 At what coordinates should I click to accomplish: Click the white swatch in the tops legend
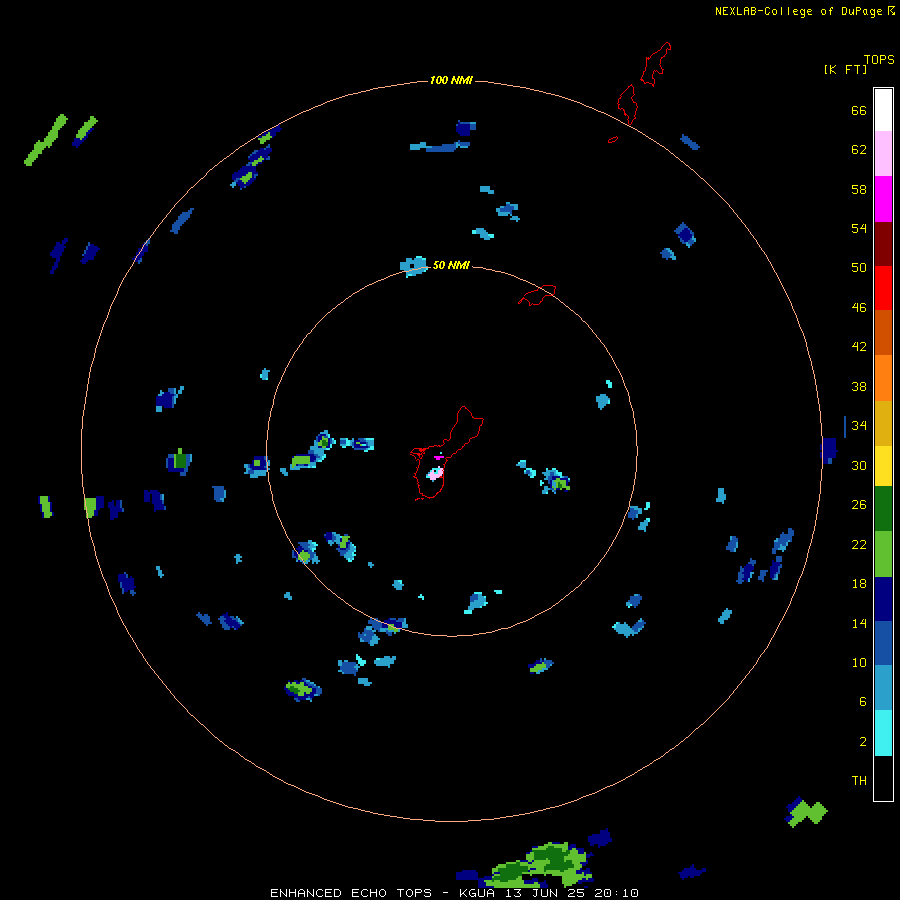tap(883, 110)
